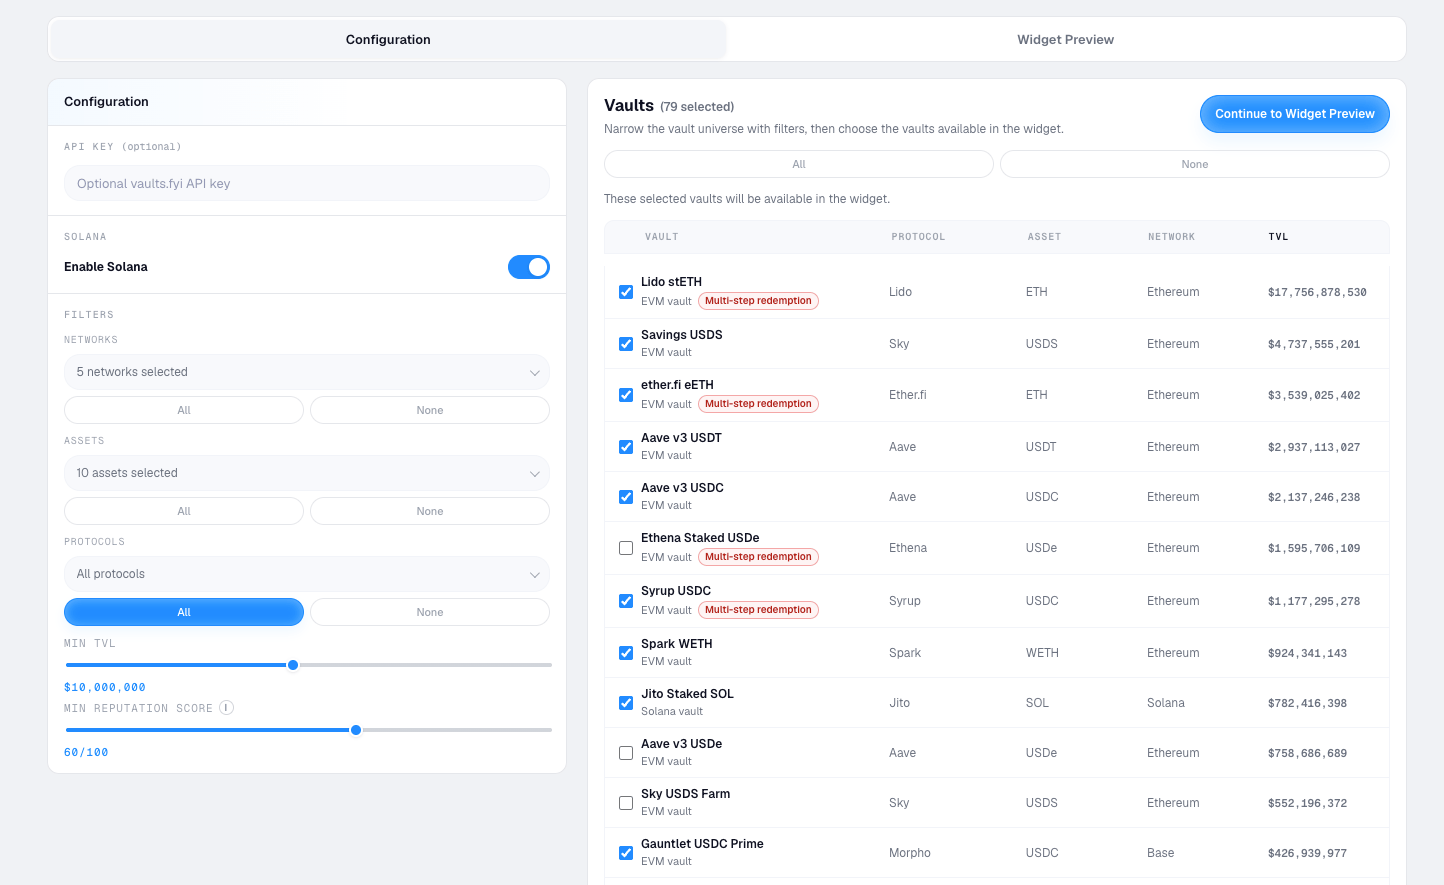The image size is (1444, 885).
Task: Sort by TVL column header
Action: coord(1278,237)
